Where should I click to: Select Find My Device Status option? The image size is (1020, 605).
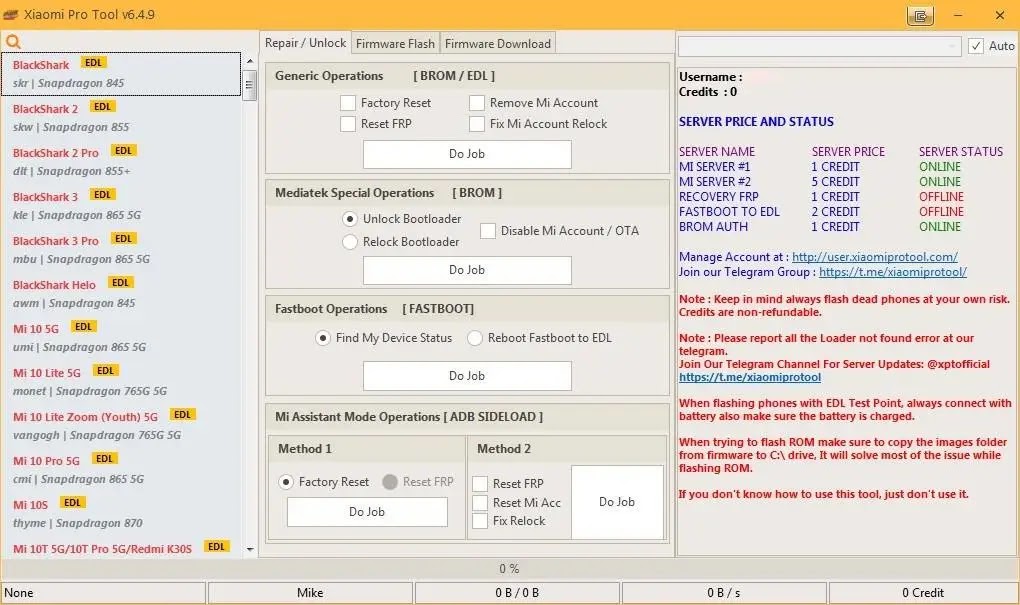click(323, 338)
